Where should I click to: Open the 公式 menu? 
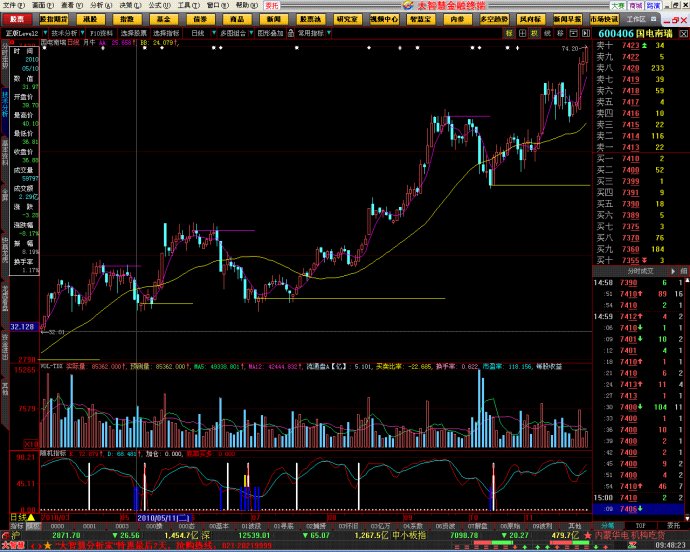coord(159,5)
